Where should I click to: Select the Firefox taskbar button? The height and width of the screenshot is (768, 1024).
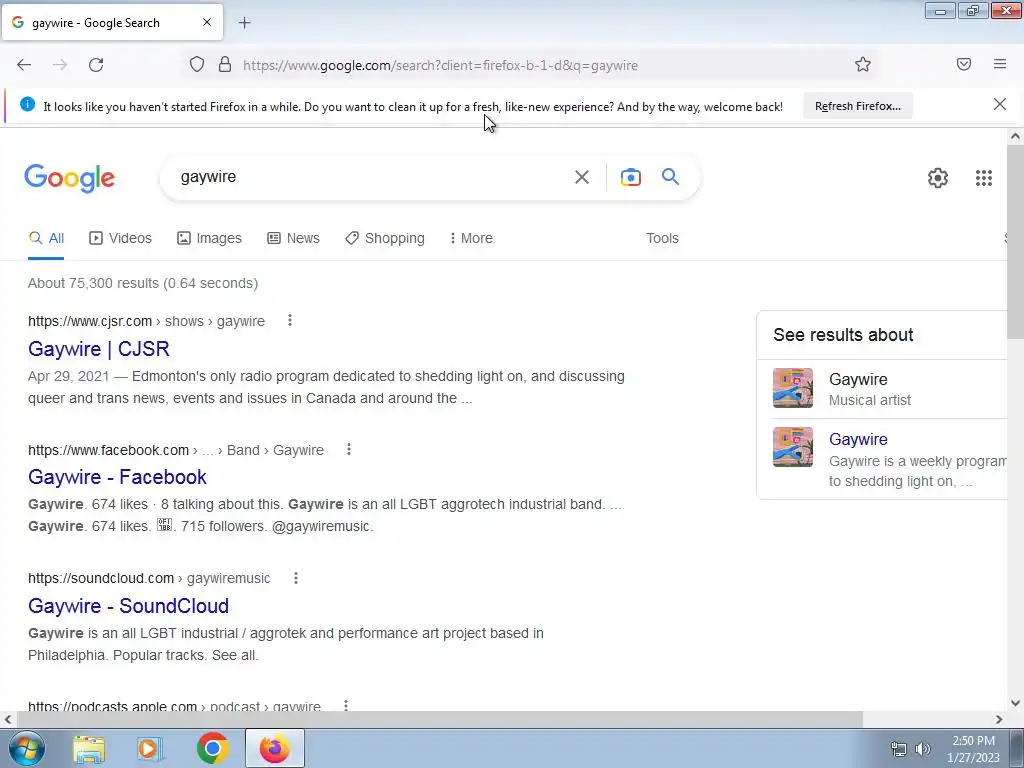pyautogui.click(x=274, y=748)
